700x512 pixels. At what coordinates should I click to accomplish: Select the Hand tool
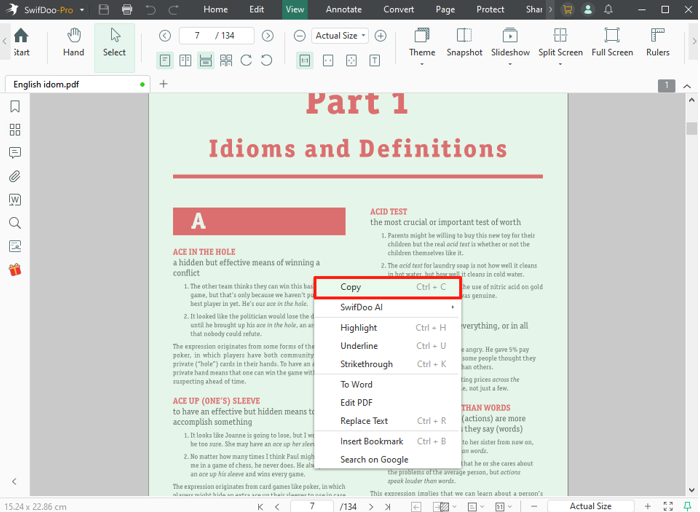tap(74, 42)
